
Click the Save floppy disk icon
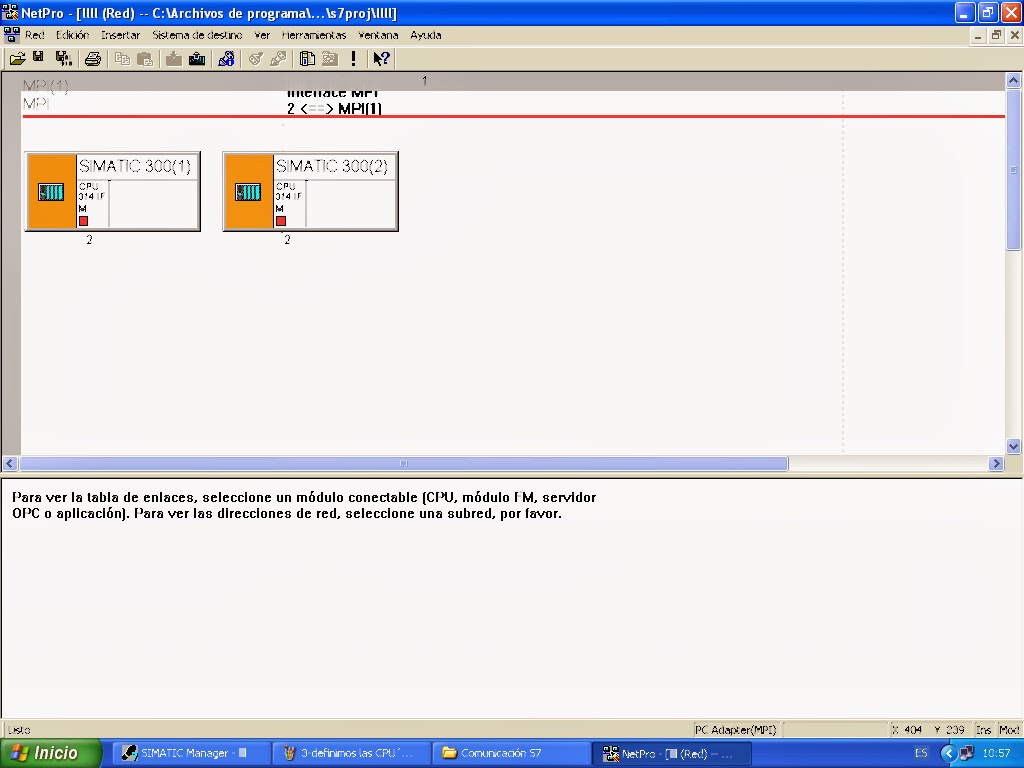(39, 57)
